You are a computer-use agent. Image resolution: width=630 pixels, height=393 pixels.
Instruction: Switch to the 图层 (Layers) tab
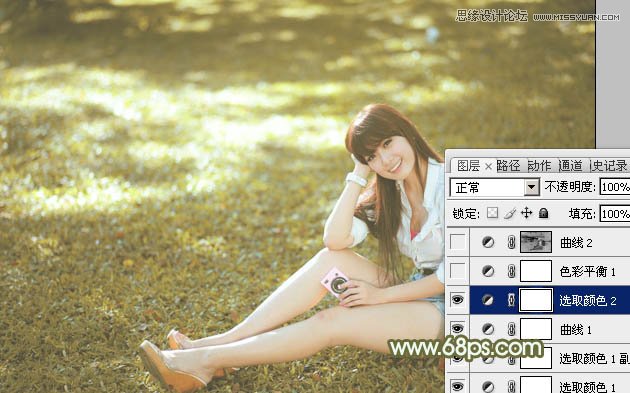coord(468,166)
